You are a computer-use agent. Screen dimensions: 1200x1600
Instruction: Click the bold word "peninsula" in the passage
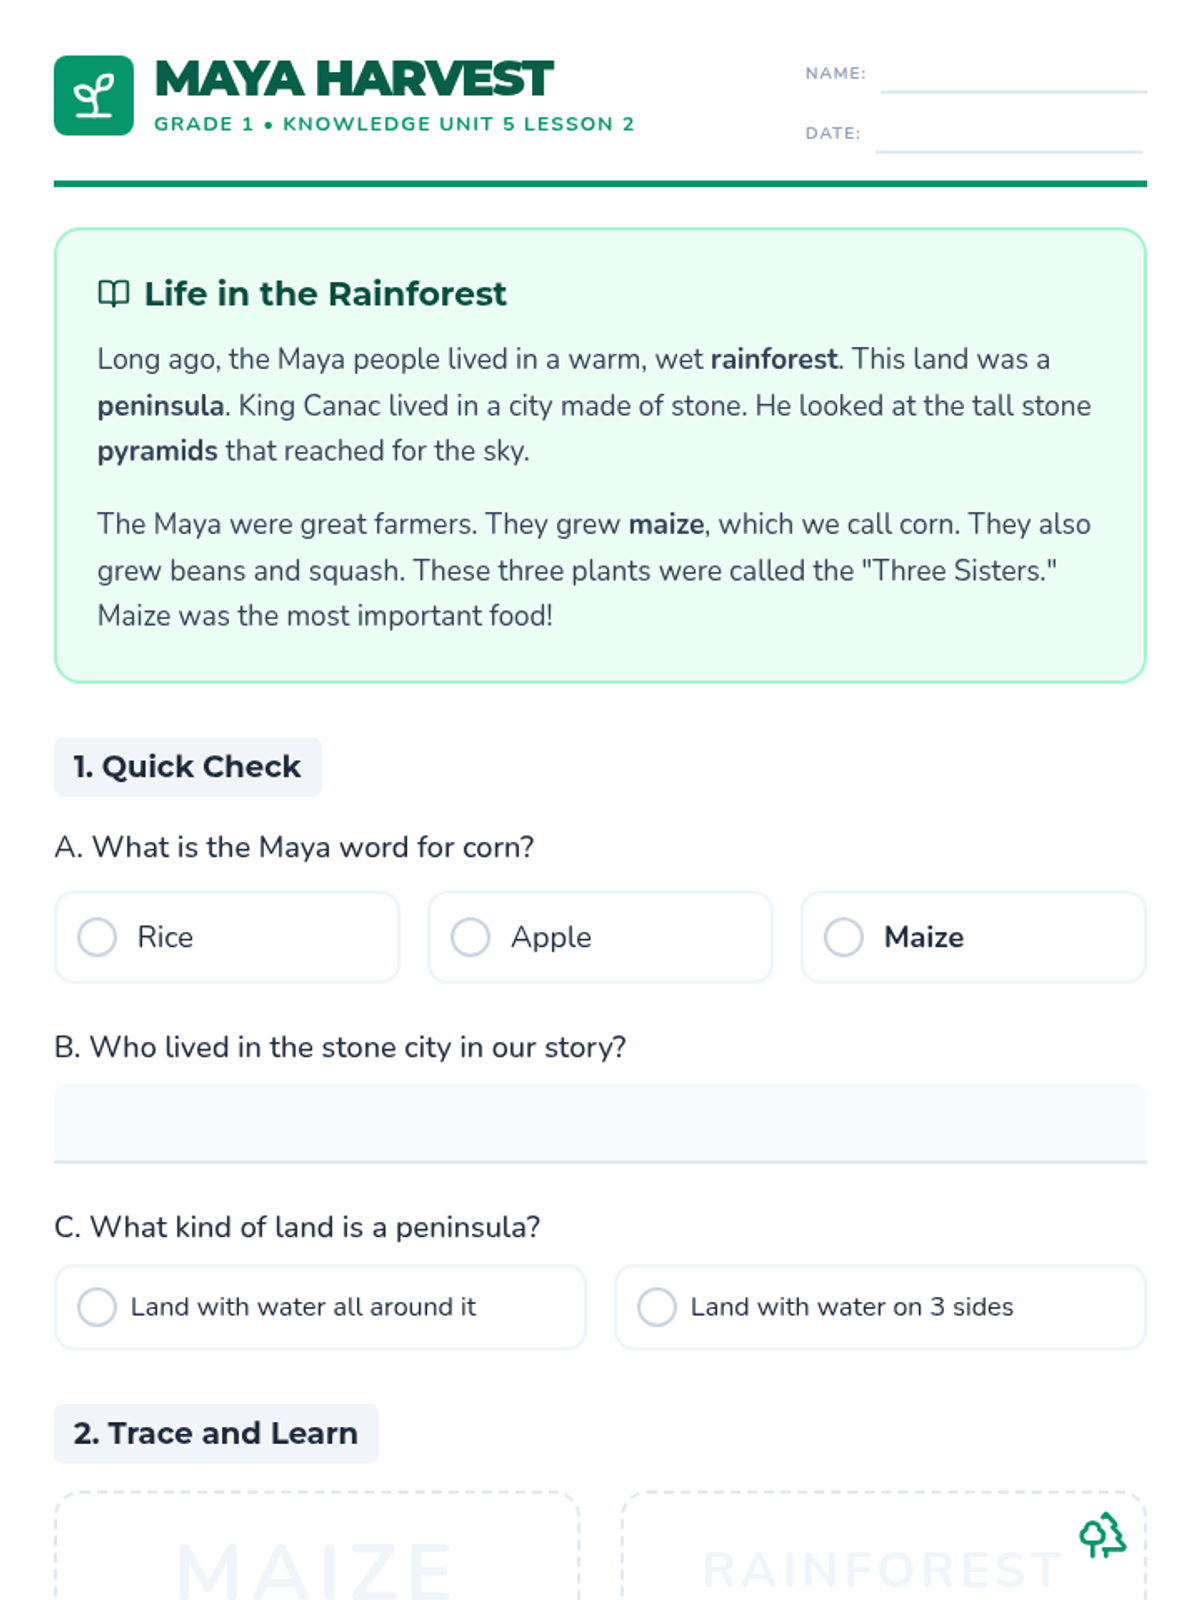(x=160, y=406)
